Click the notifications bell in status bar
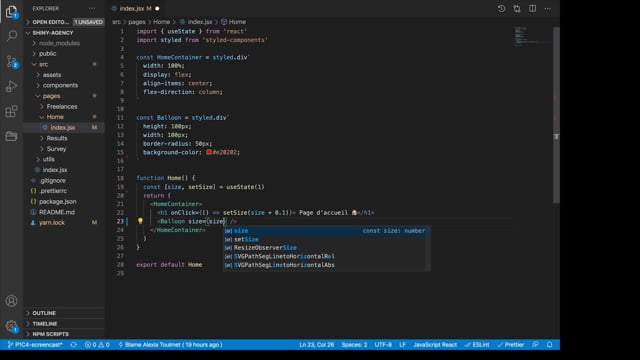 549,345
